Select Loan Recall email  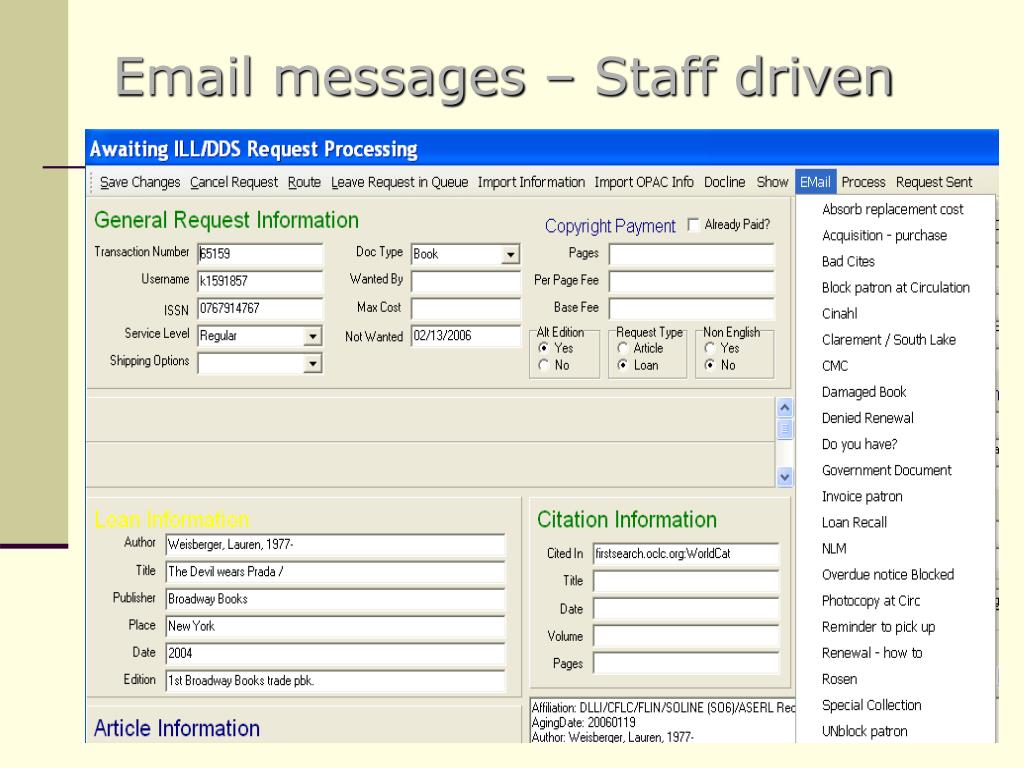tap(854, 522)
